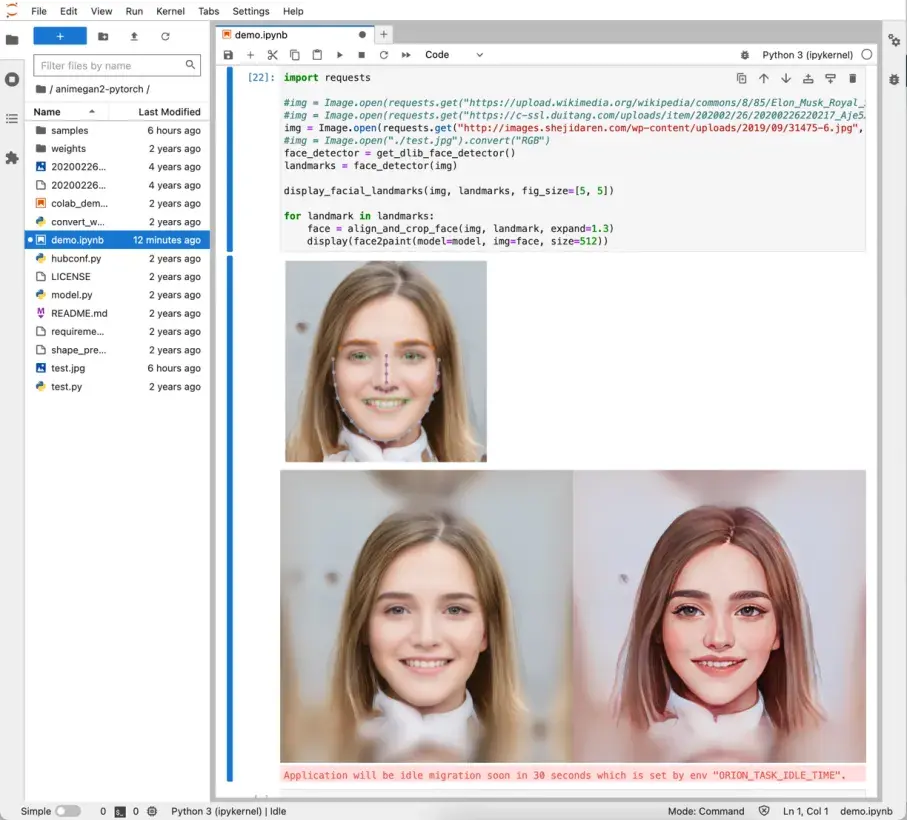Viewport: 907px width, 820px height.
Task: Select the demo.ipynb tab
Action: tap(262, 35)
